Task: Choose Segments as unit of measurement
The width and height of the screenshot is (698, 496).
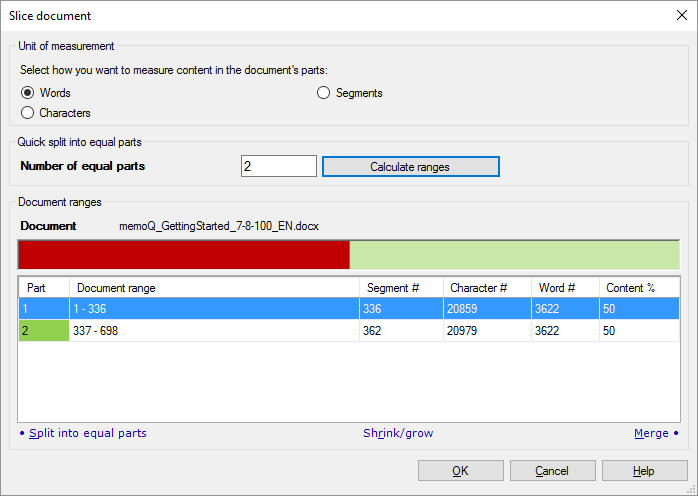Action: point(324,93)
